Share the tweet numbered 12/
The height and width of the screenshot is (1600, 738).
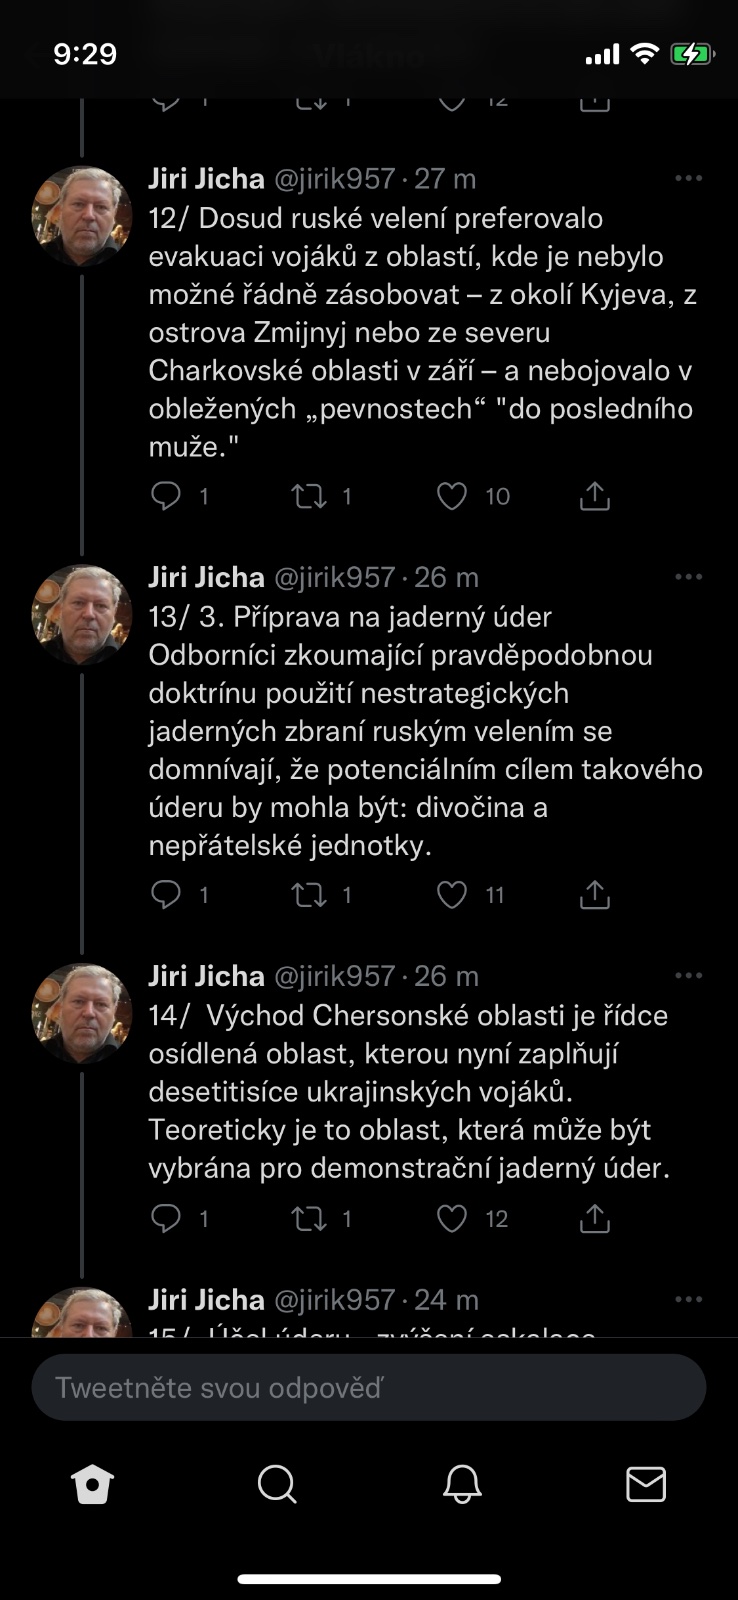point(595,496)
